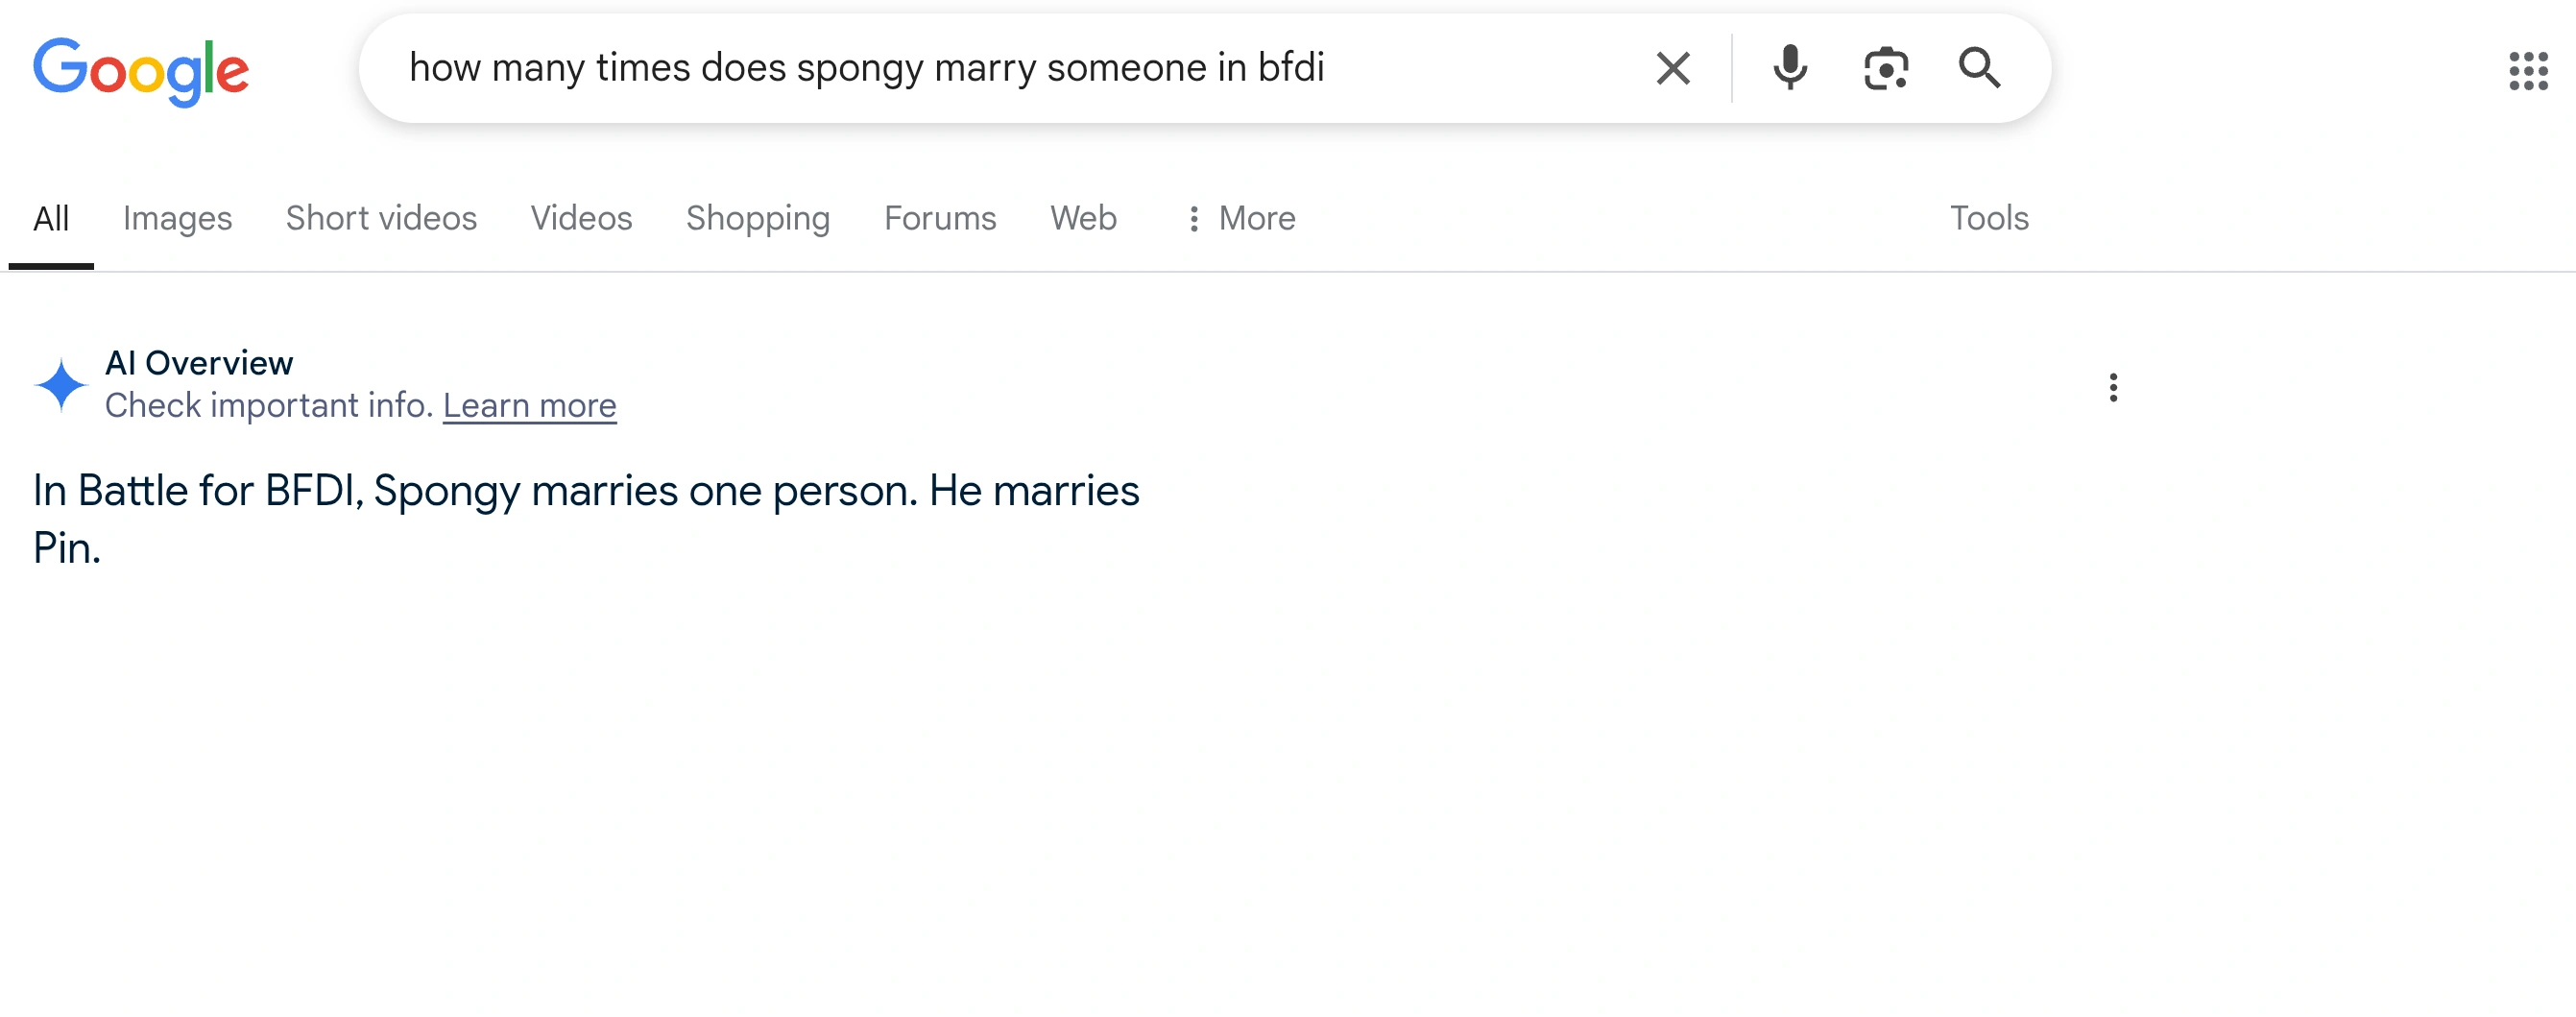Click the Google logo

tap(141, 70)
